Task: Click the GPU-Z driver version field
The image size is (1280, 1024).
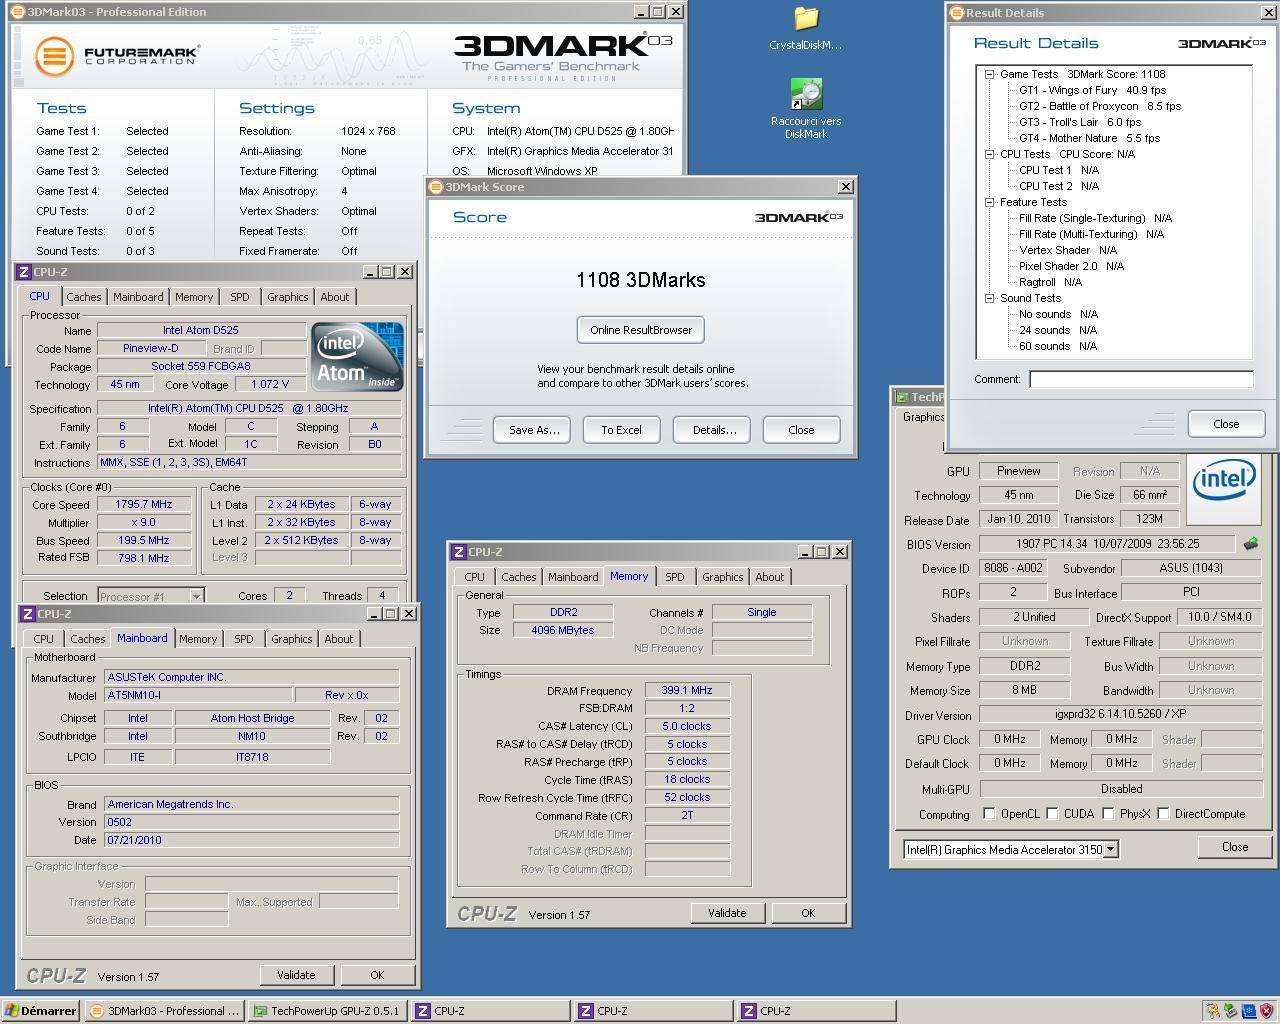Action: click(1121, 715)
